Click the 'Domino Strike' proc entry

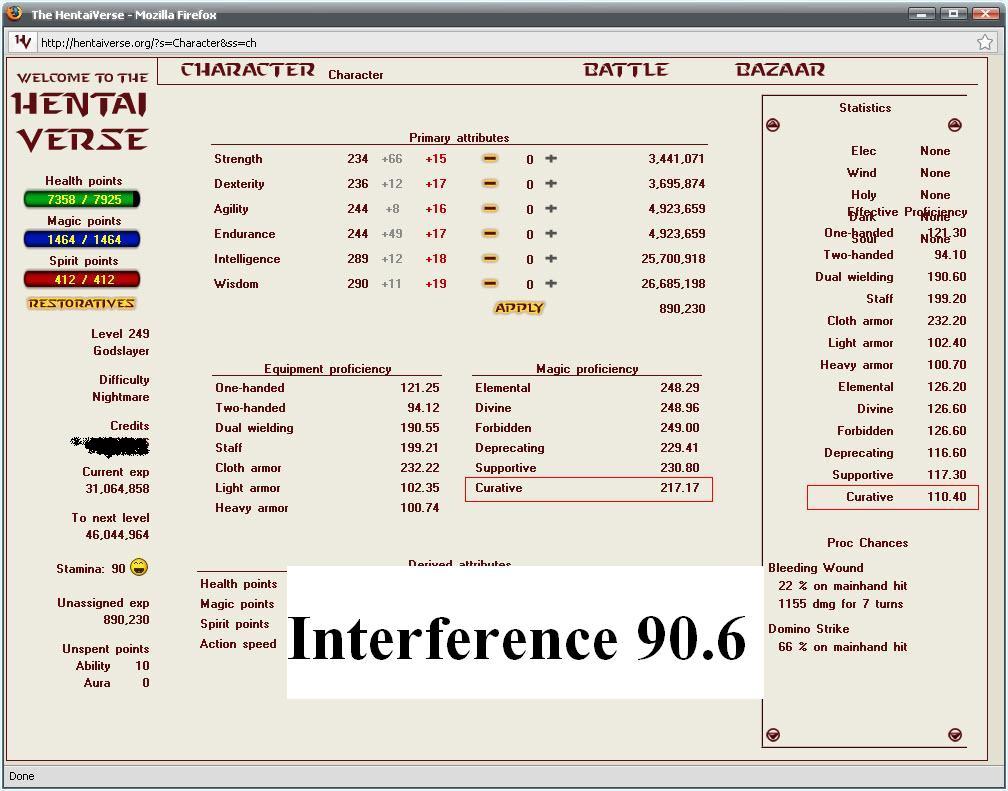[x=808, y=629]
